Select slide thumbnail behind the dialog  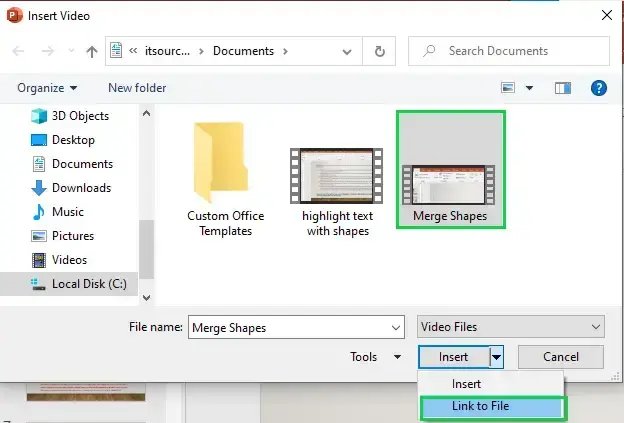point(86,392)
